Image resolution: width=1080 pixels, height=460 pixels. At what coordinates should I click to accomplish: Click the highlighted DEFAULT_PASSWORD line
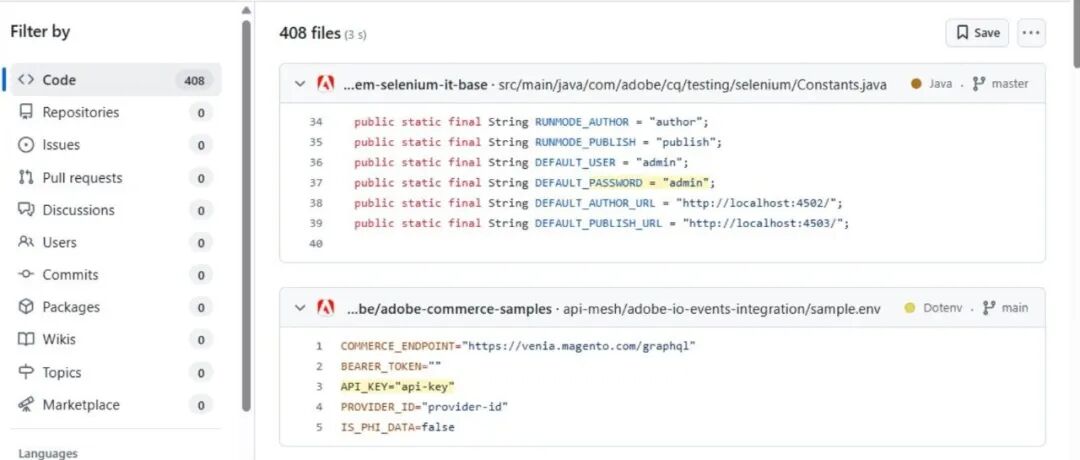[x=535, y=183]
